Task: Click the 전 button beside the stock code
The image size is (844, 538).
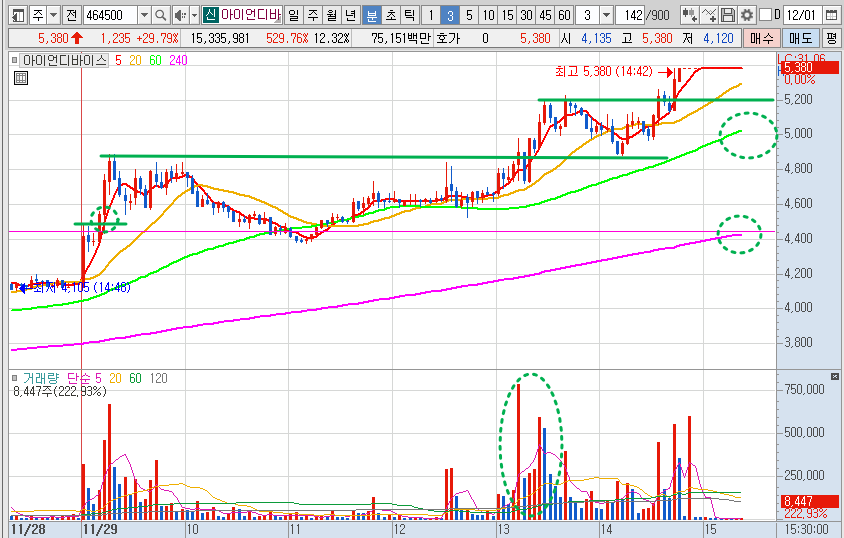Action: 72,15
